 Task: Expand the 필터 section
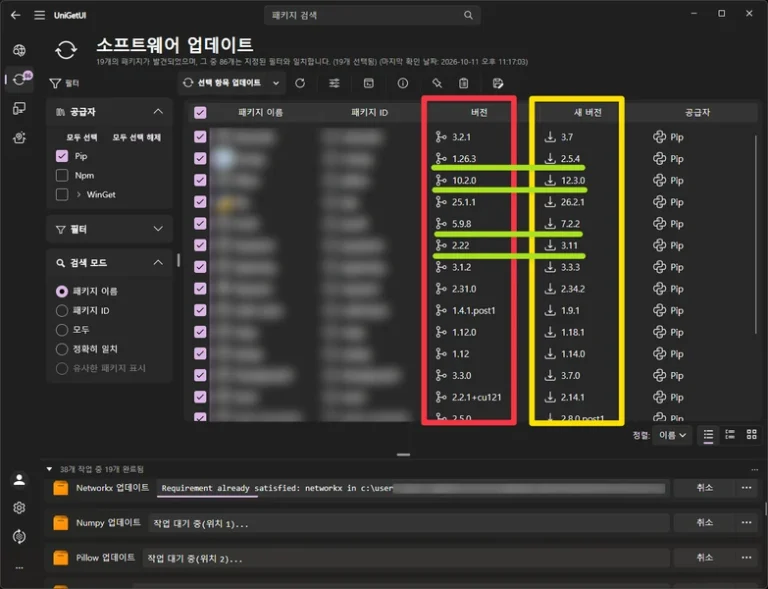pos(158,229)
